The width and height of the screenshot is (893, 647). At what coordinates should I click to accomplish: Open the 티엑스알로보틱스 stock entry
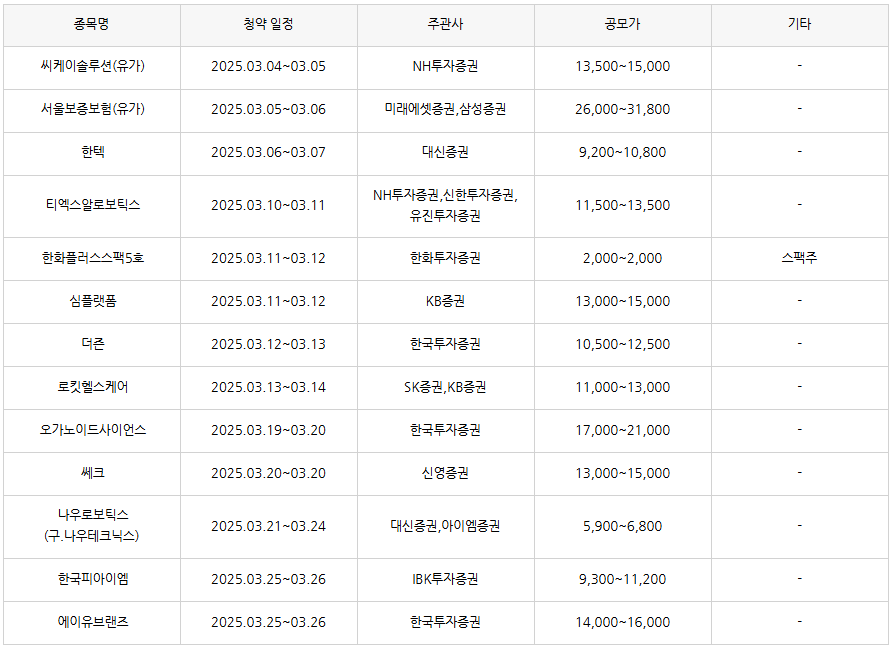coord(92,205)
